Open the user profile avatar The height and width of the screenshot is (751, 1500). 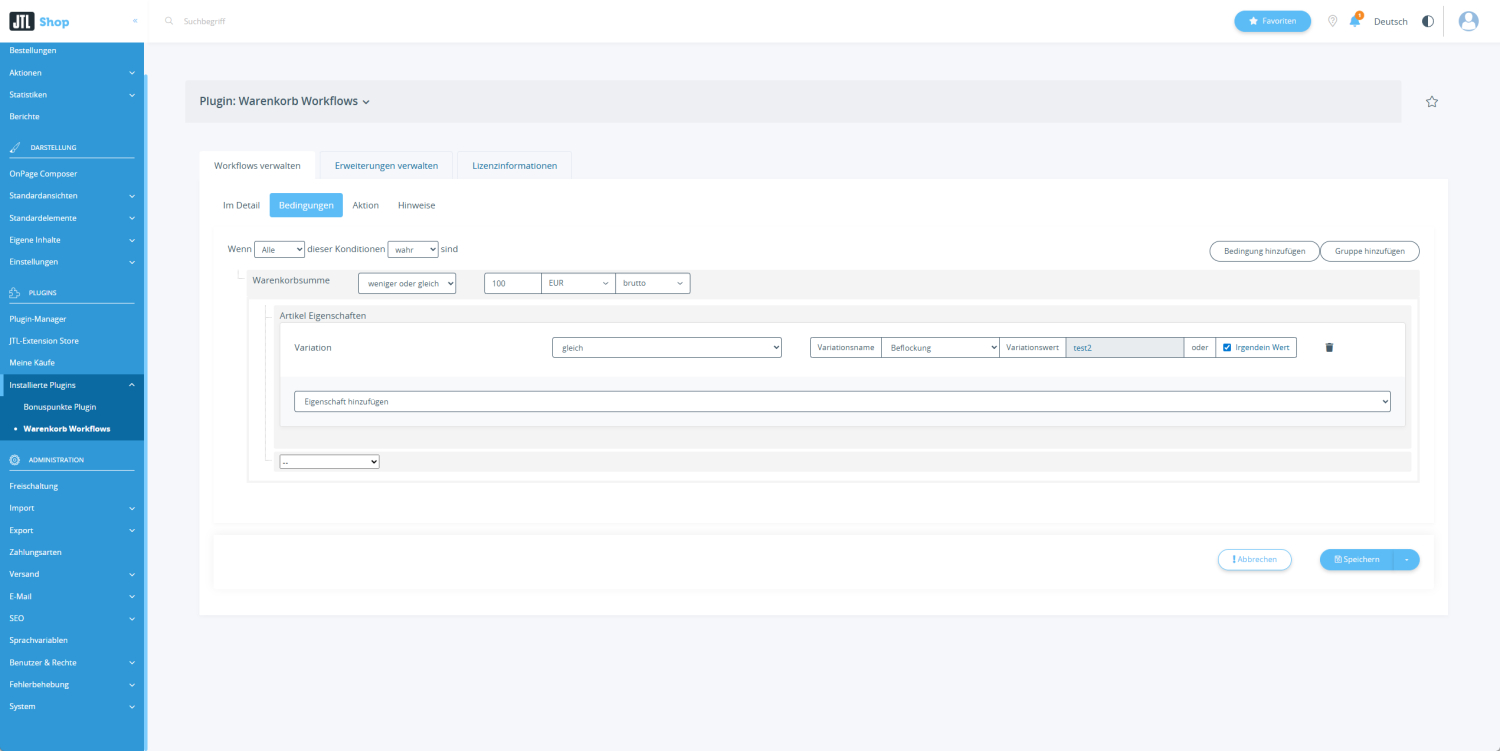[x=1468, y=21]
